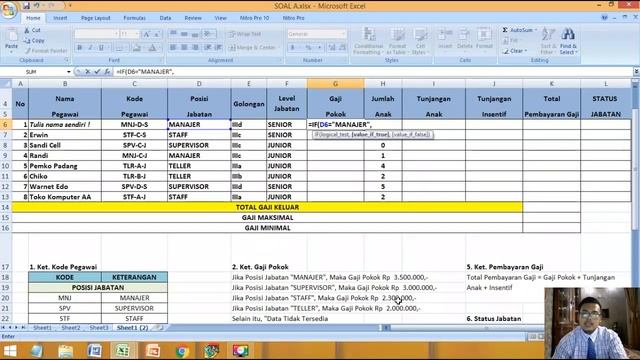640x360 pixels.
Task: Click the Grow Font (larger A) icon
Action: pyautogui.click(x=147, y=34)
